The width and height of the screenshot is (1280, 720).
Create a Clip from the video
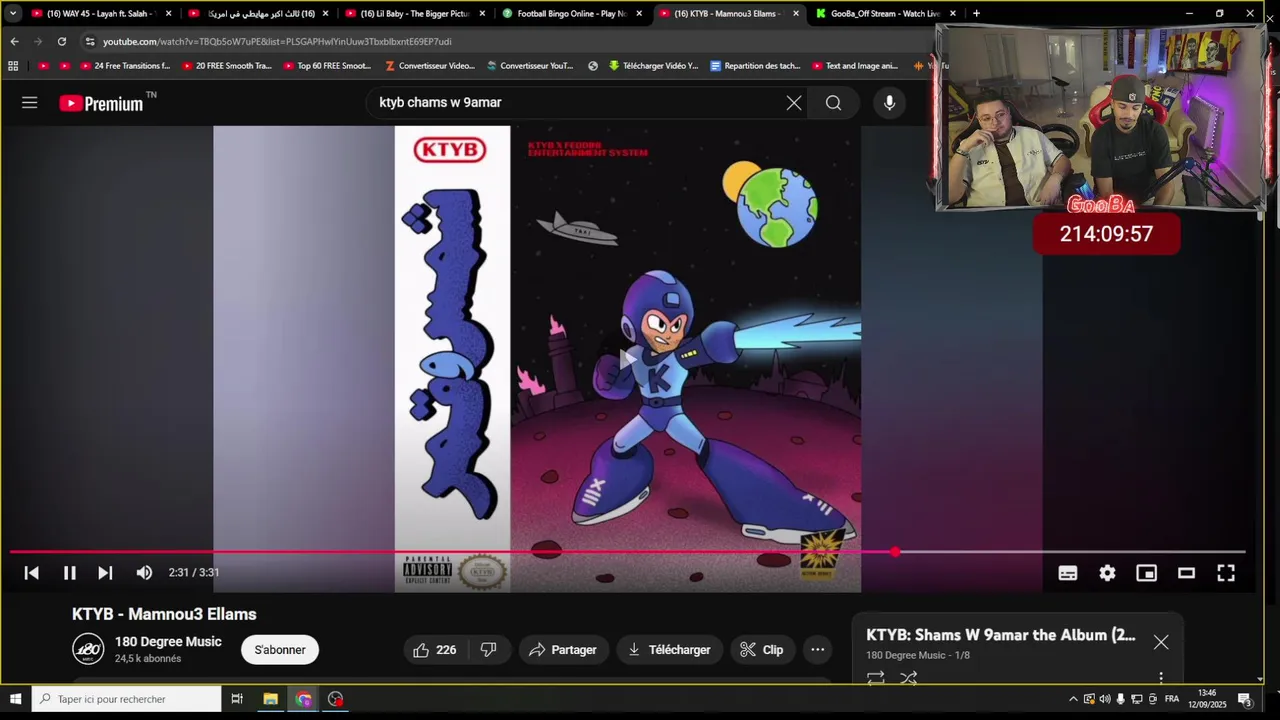762,650
